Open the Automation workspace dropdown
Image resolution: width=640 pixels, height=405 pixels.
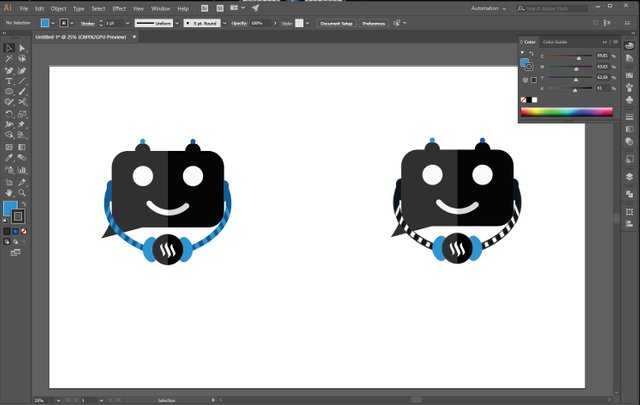489,9
